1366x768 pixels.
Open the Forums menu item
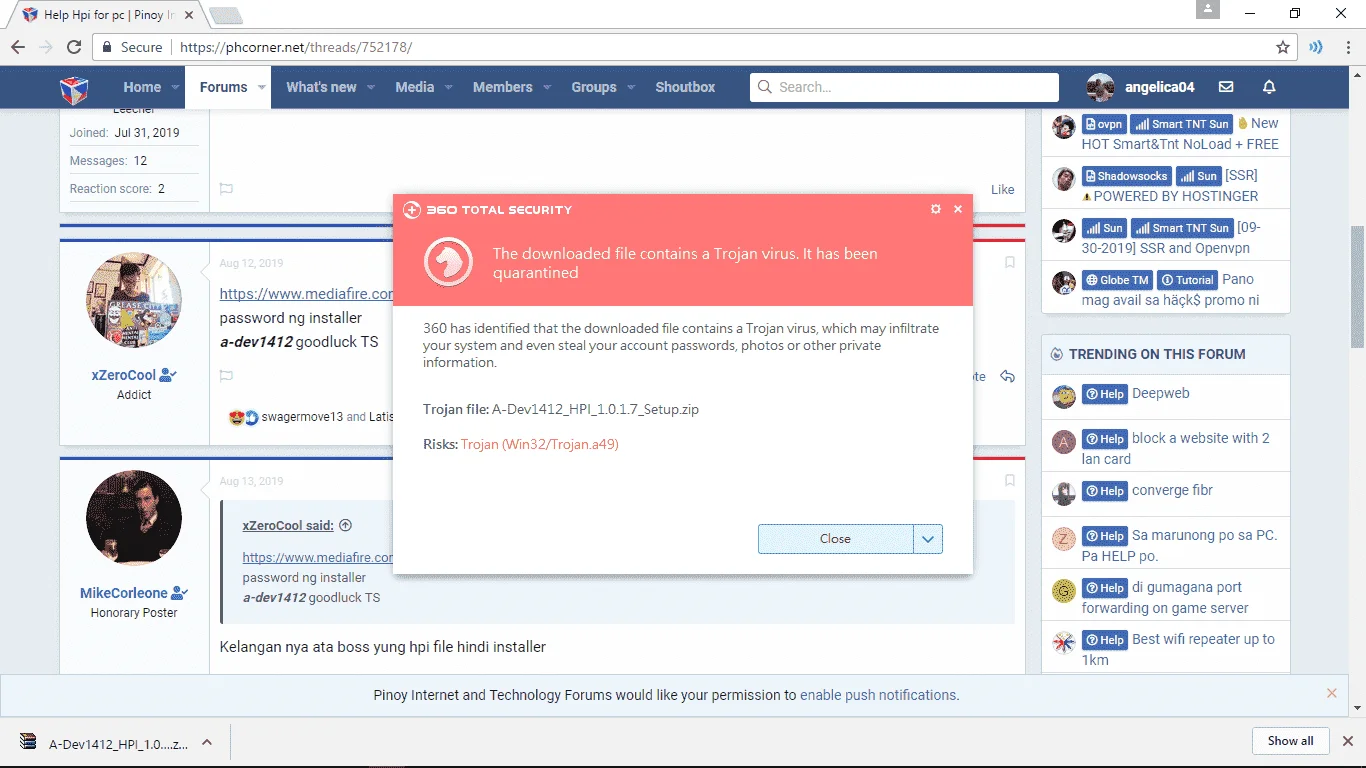(223, 87)
